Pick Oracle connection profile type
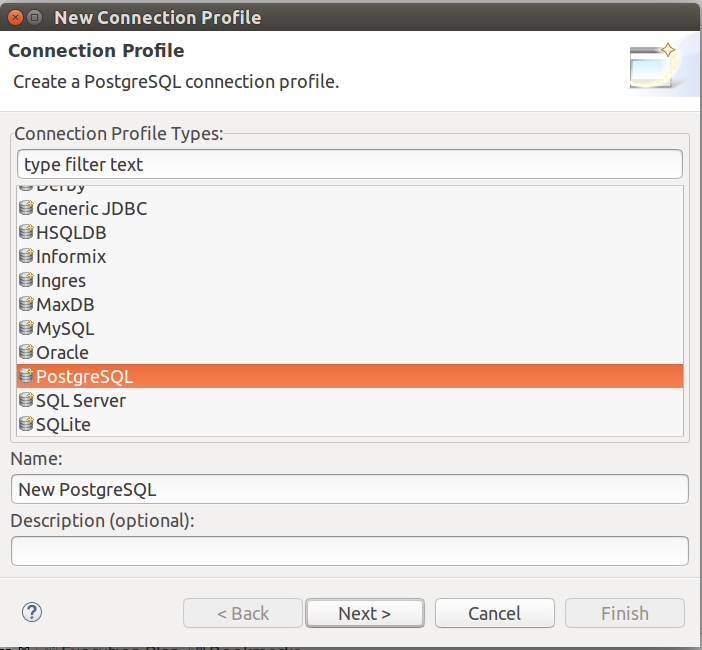702x650 pixels. 350,352
